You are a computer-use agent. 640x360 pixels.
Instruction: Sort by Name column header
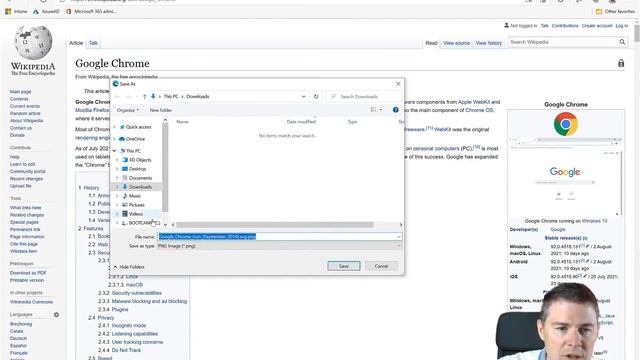[182, 122]
